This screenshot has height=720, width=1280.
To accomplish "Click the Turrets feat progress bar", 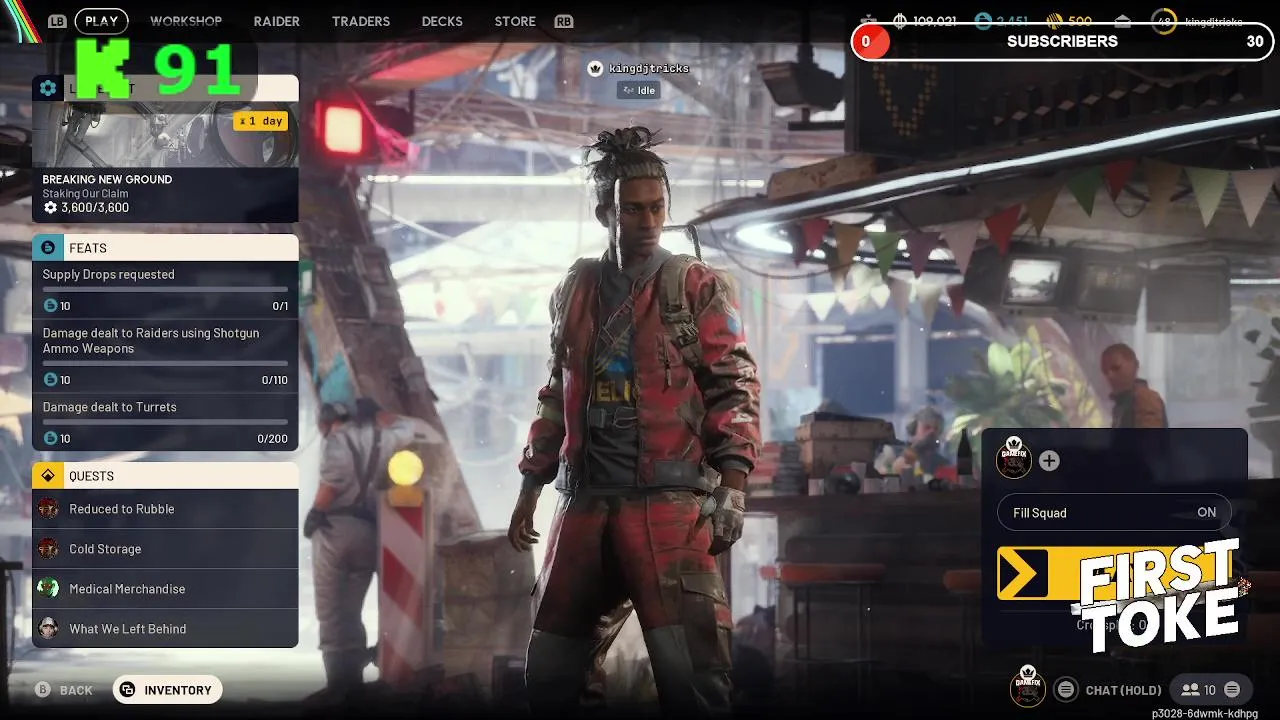I will tap(165, 422).
